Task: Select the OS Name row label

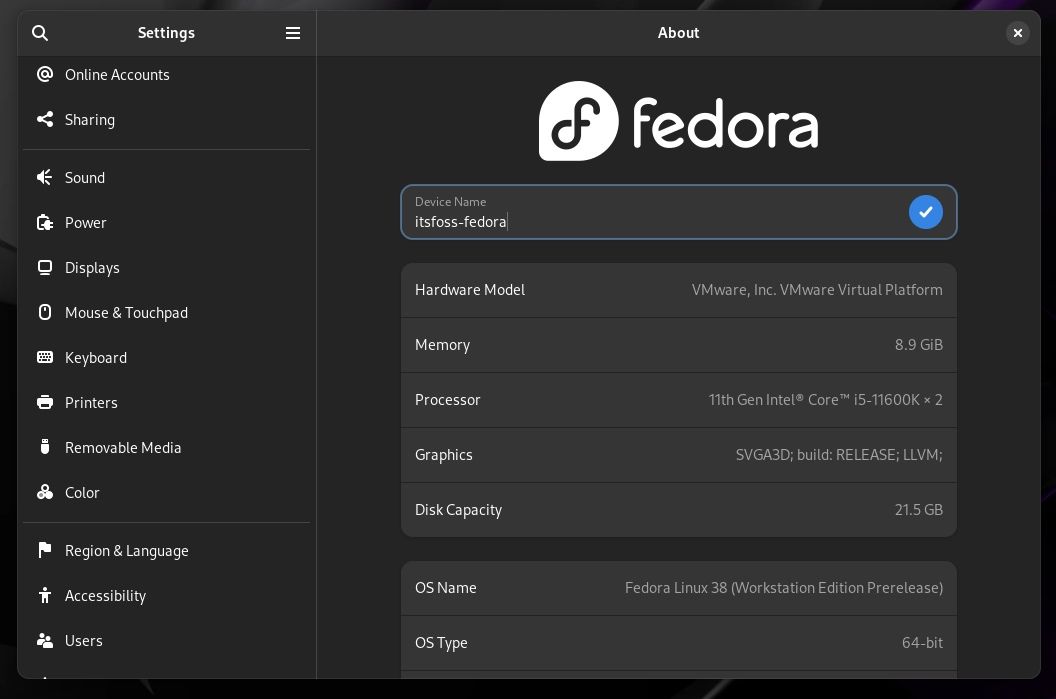Action: click(445, 588)
